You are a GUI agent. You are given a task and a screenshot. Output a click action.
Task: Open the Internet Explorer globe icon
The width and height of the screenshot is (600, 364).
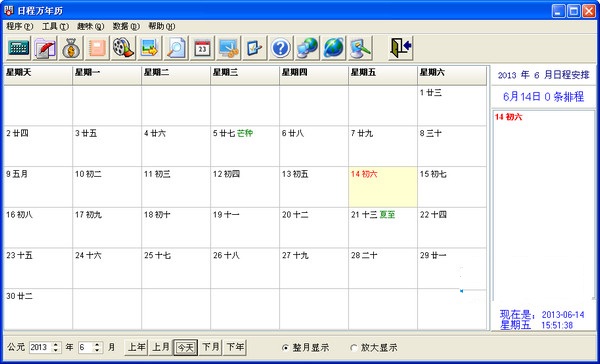coord(333,48)
